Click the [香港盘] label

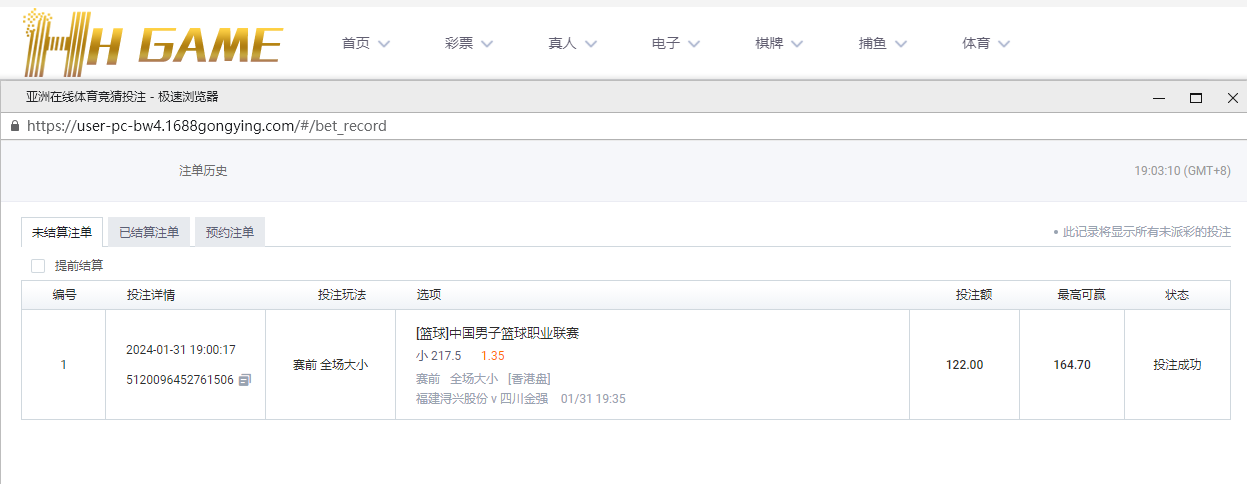(529, 379)
